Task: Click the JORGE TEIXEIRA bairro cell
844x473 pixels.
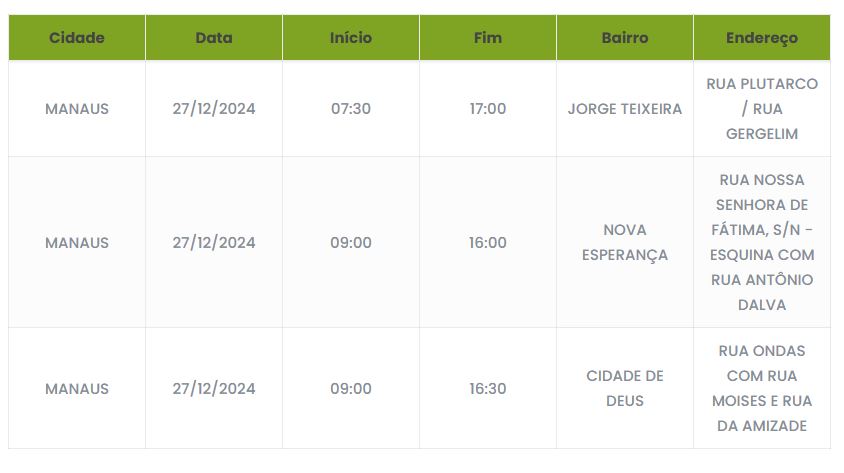Action: (625, 109)
